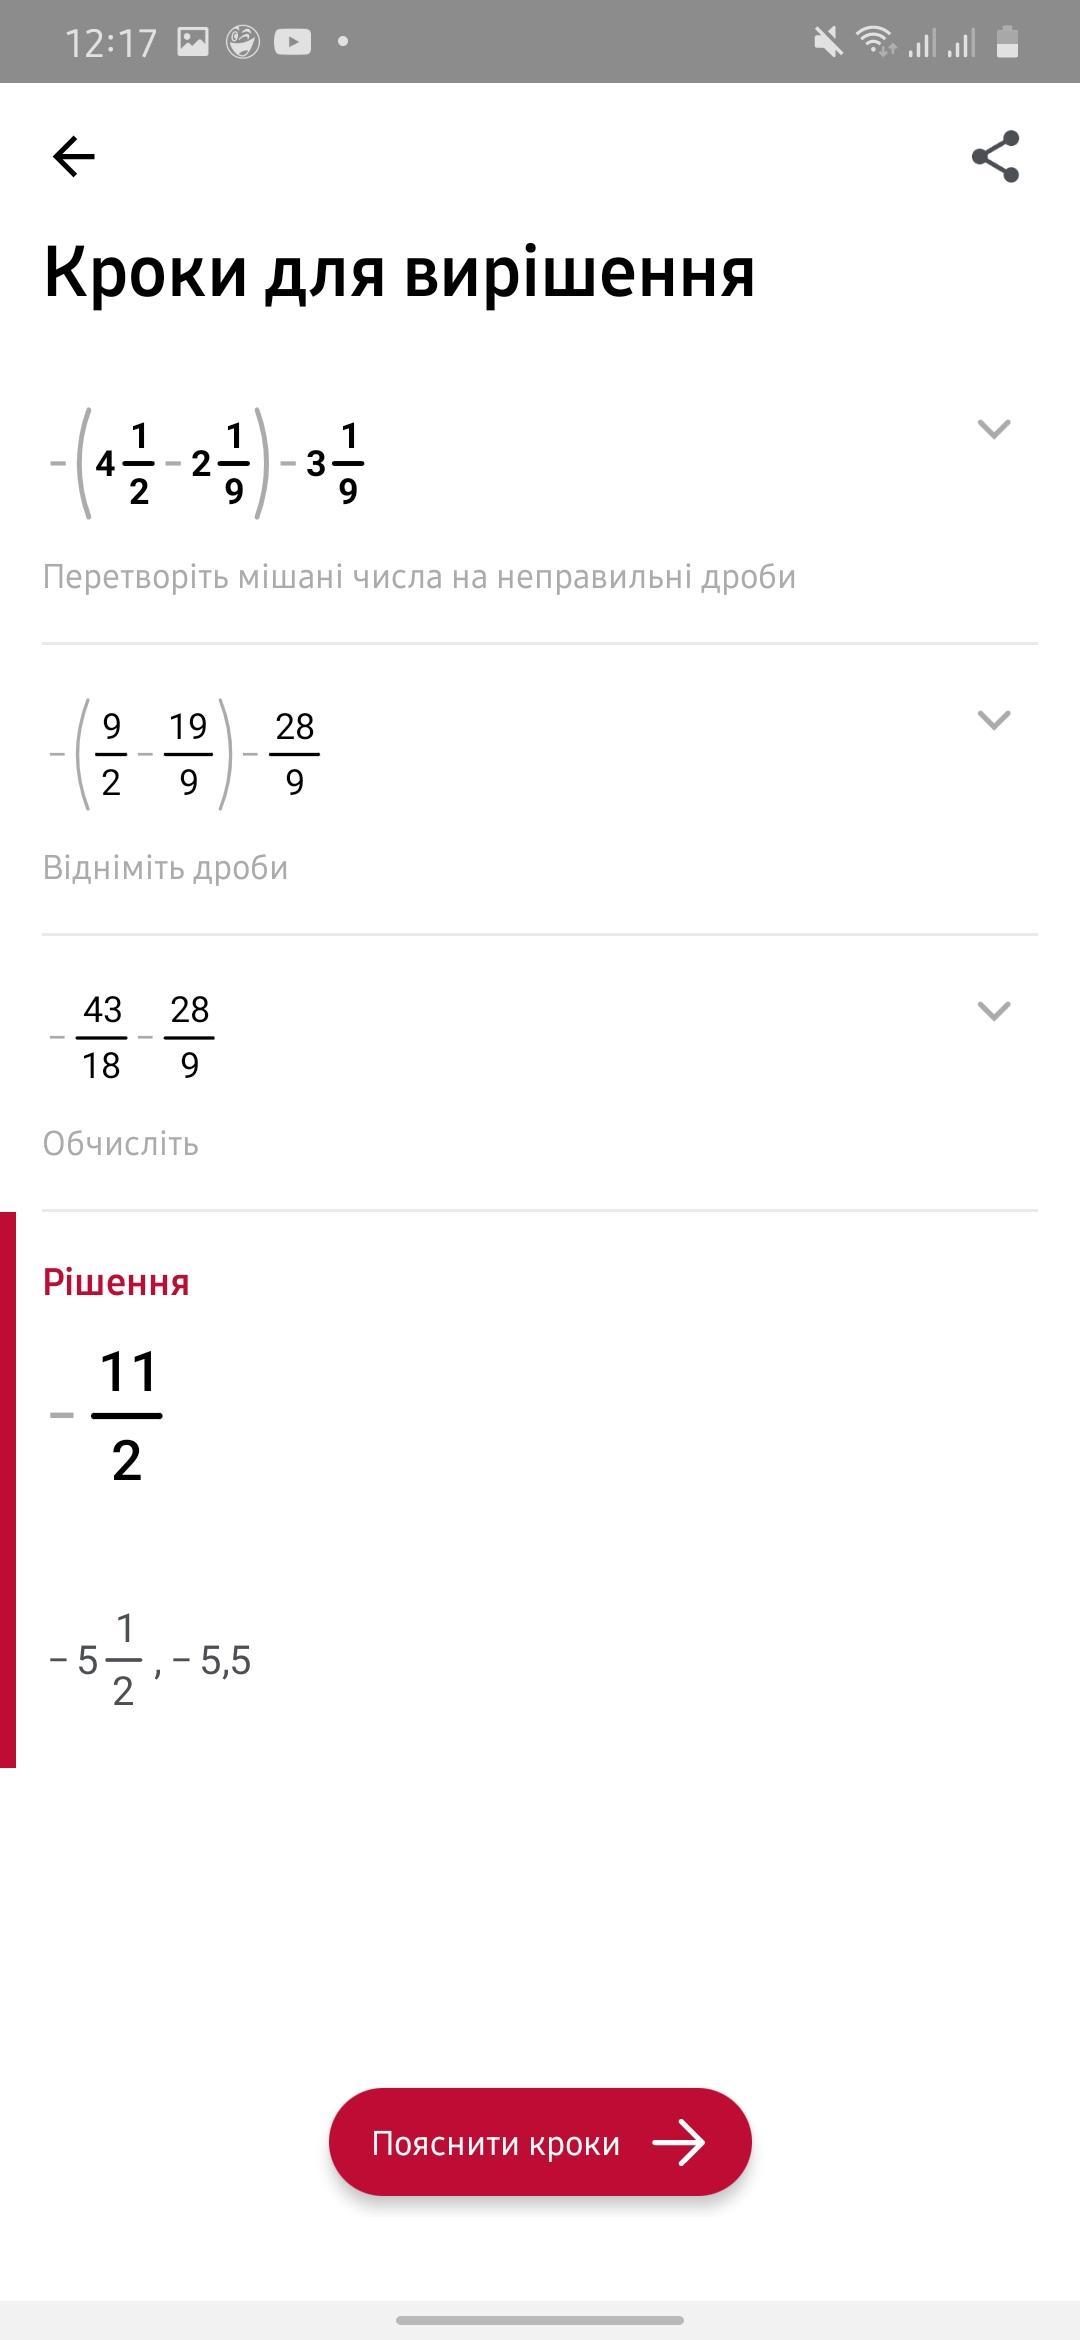Tap the YouTube notification icon
This screenshot has width=1080, height=2340.
pos(292,42)
